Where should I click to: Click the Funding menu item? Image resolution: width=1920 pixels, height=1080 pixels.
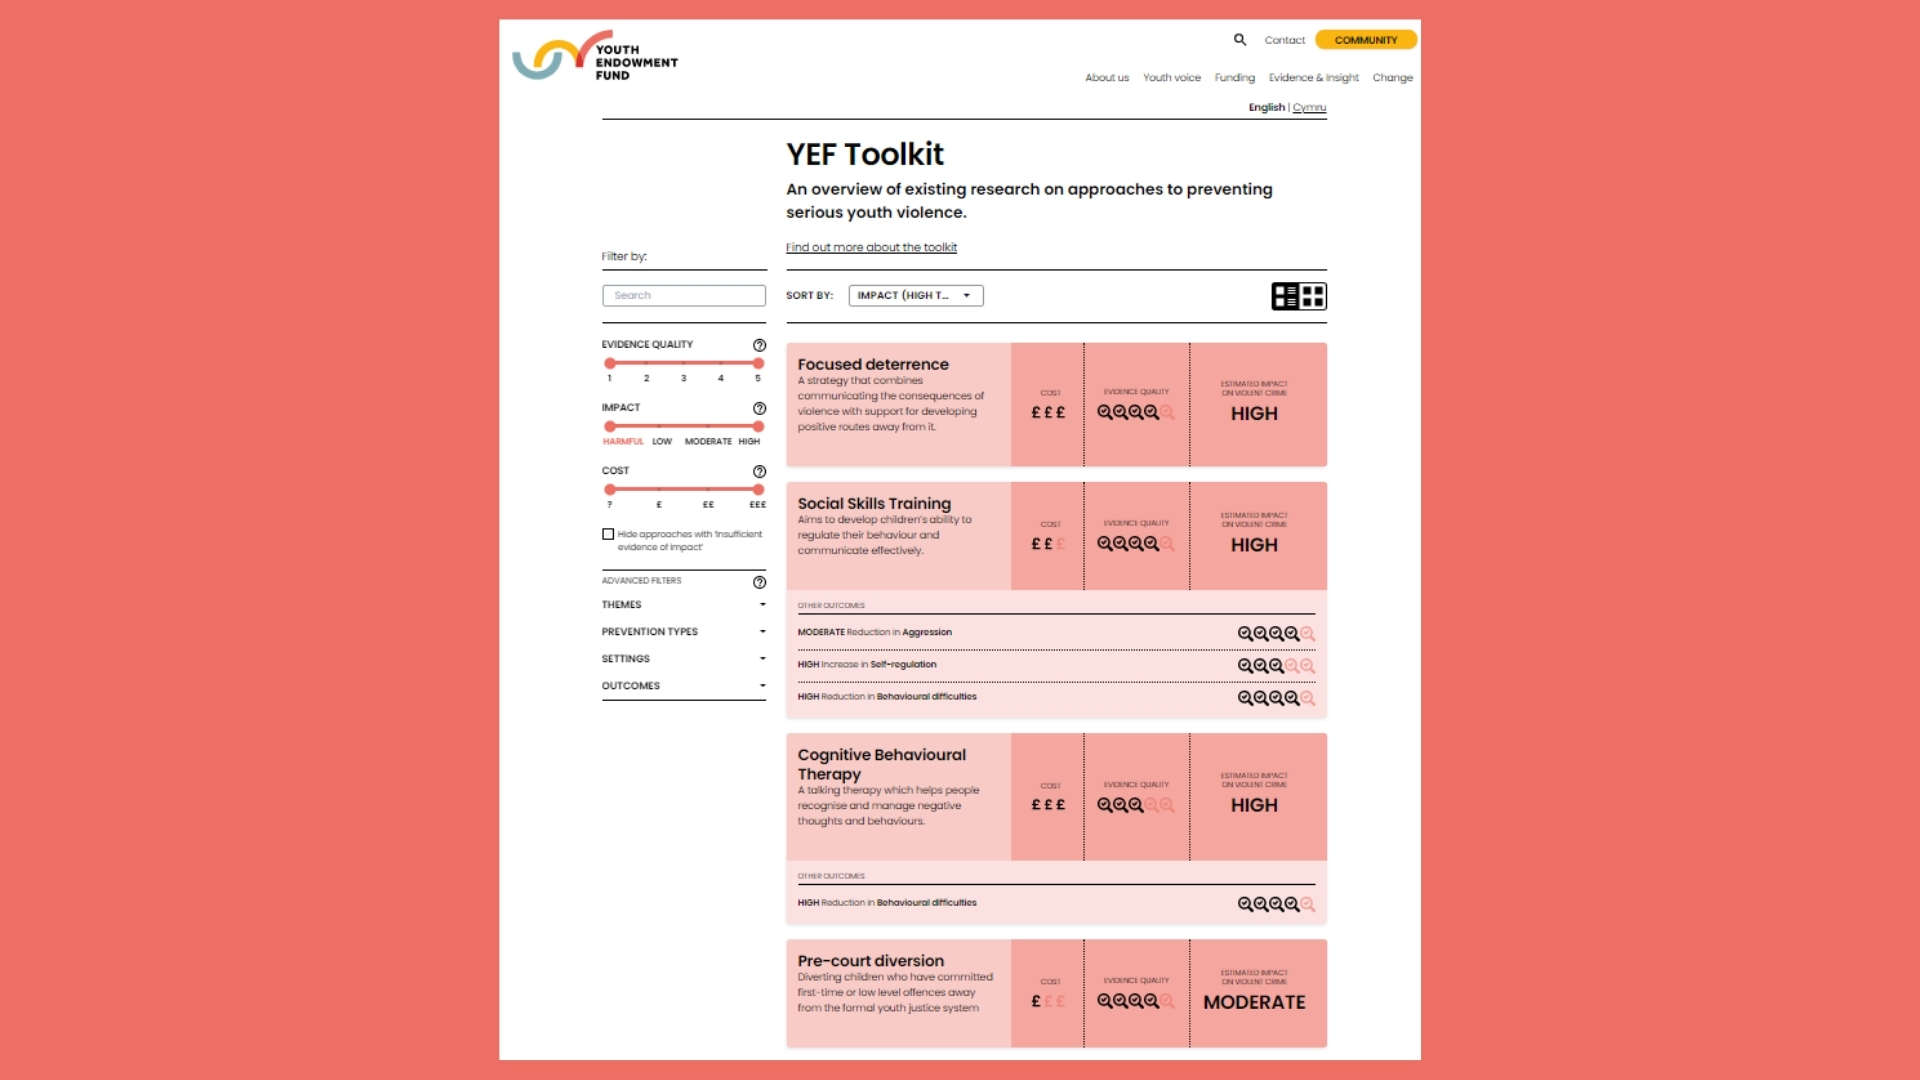coord(1234,76)
